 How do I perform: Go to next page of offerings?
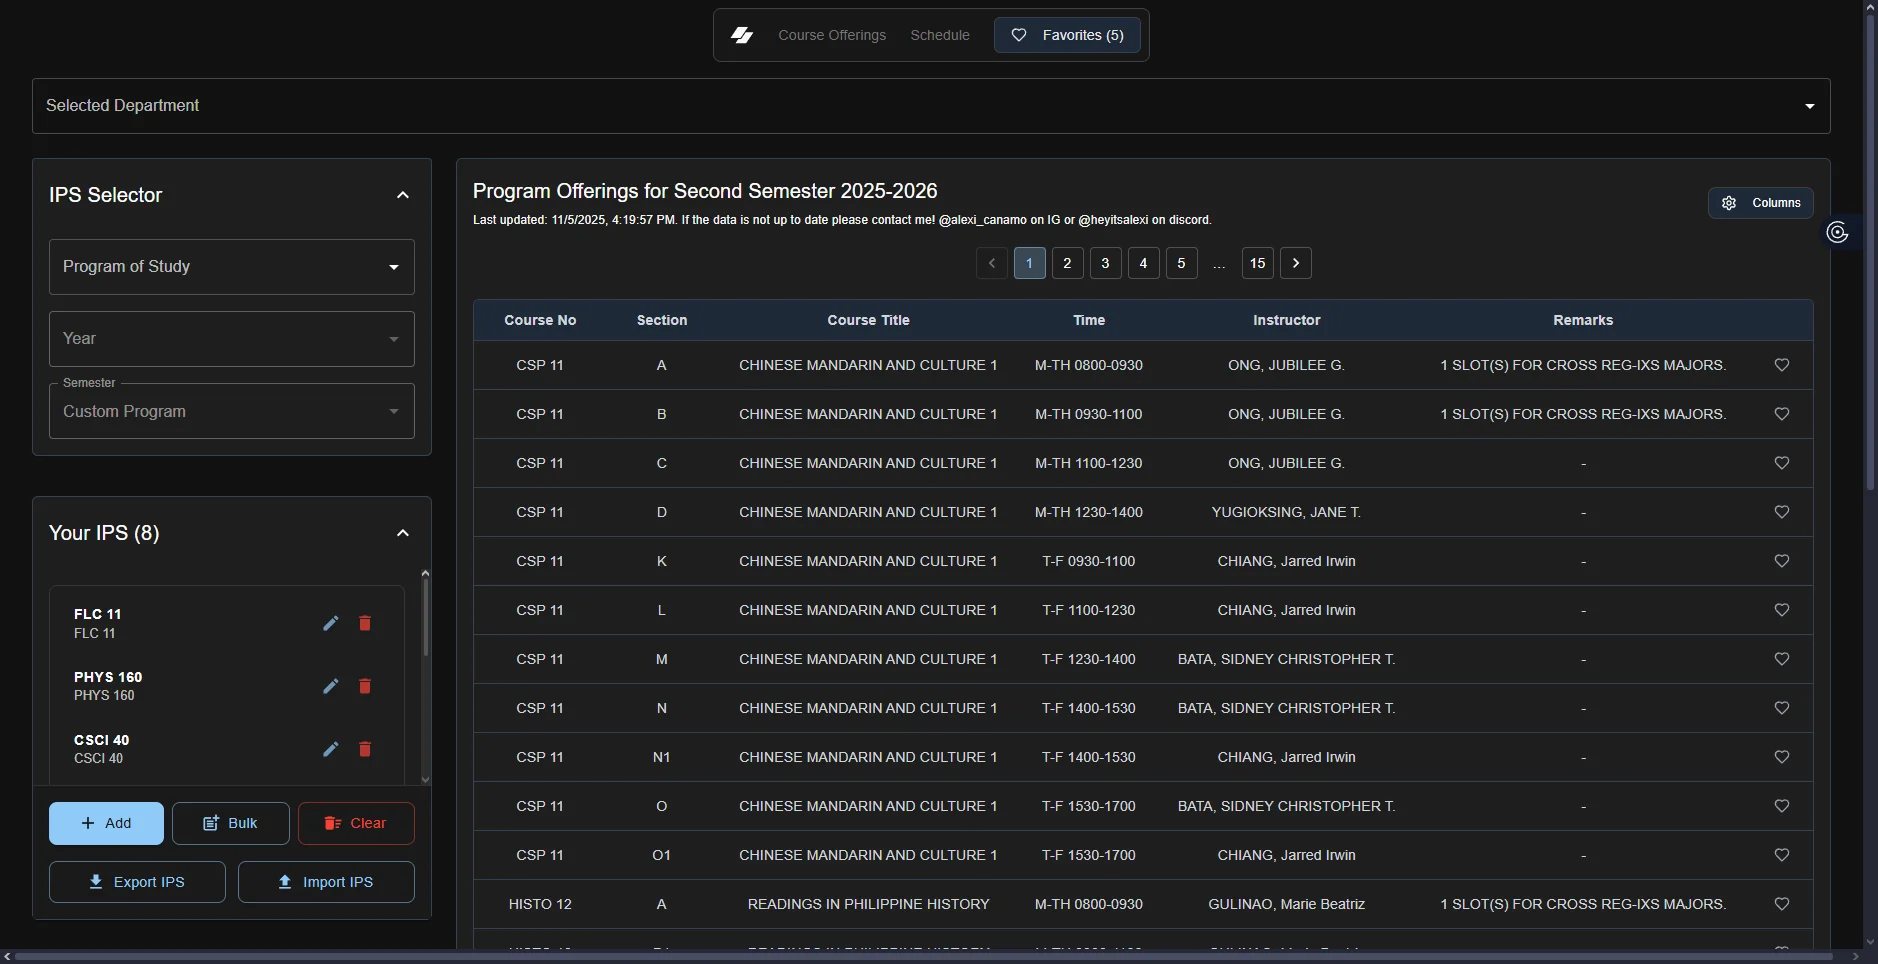[1296, 263]
